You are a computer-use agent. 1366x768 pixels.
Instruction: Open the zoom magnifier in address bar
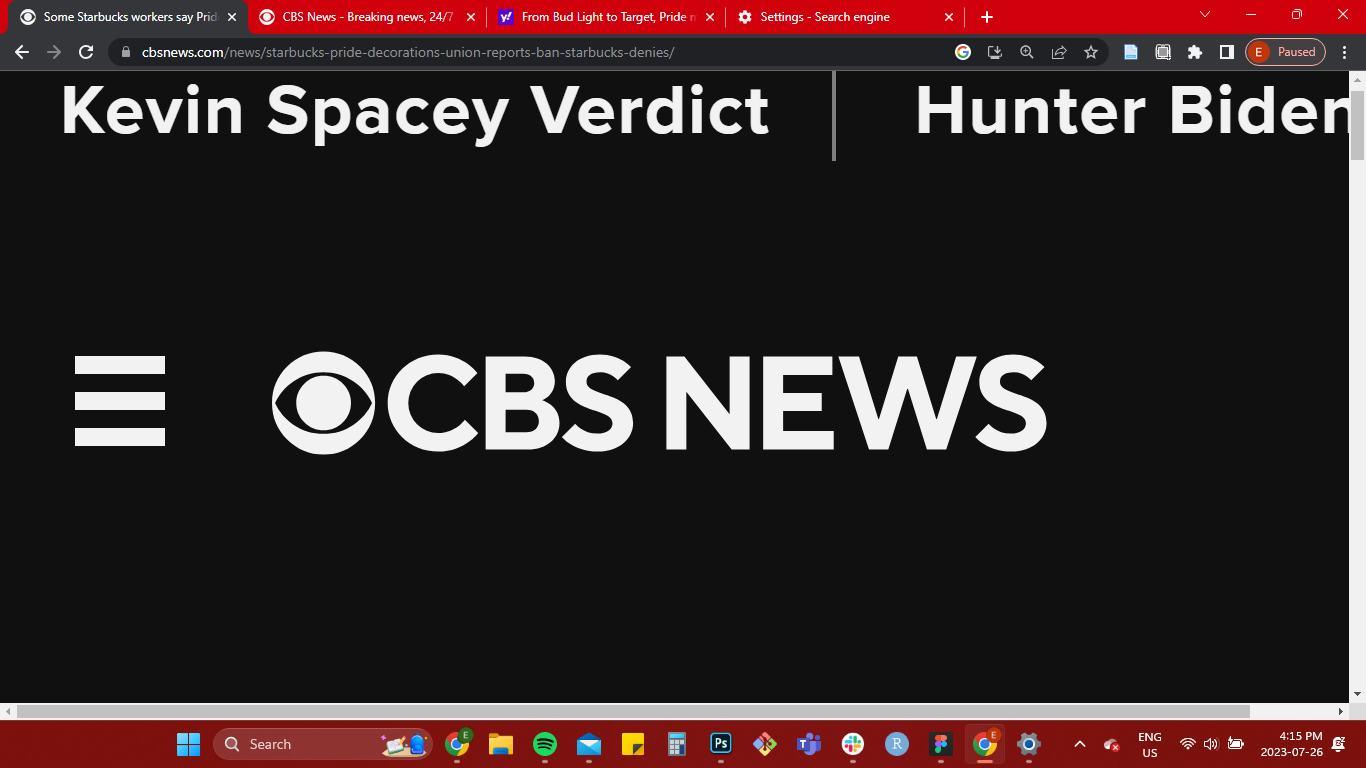(1027, 52)
